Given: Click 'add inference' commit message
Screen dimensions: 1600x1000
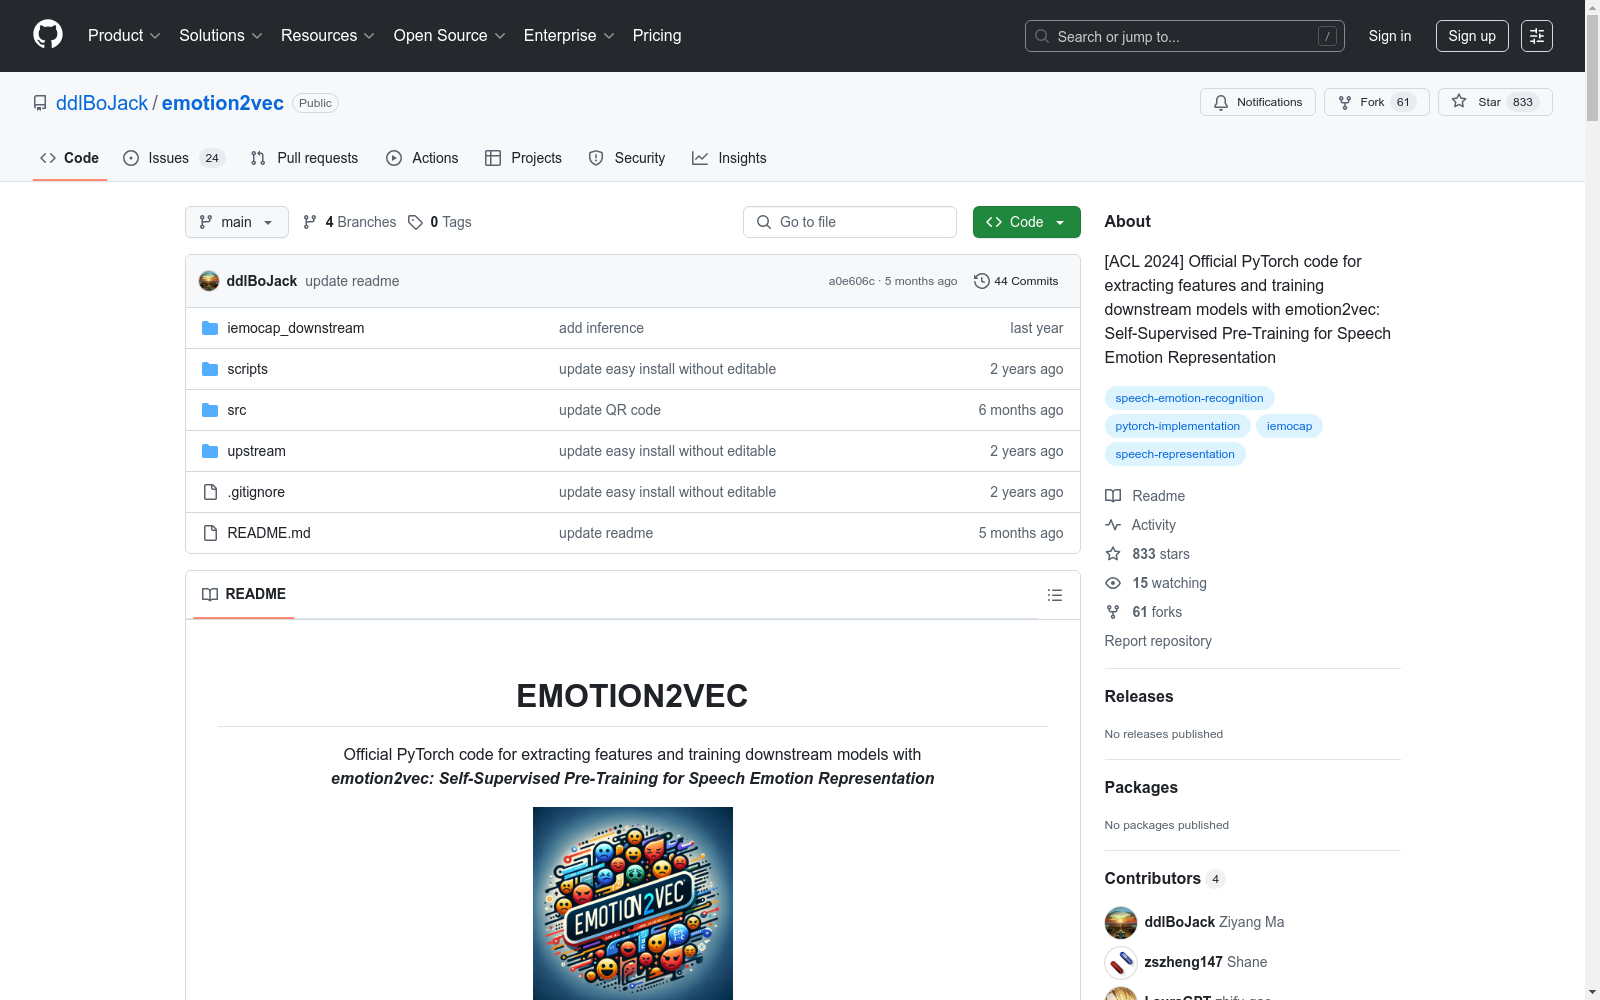Looking at the screenshot, I should 601,328.
